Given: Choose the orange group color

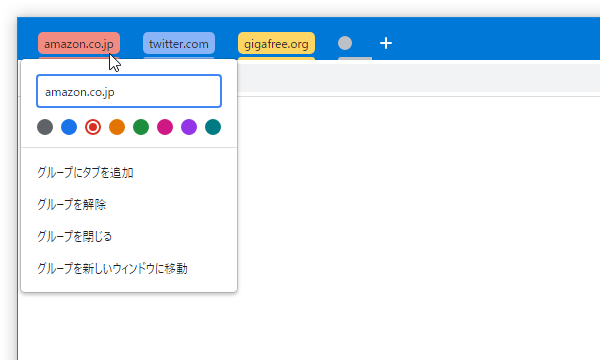Looking at the screenshot, I should pos(117,127).
